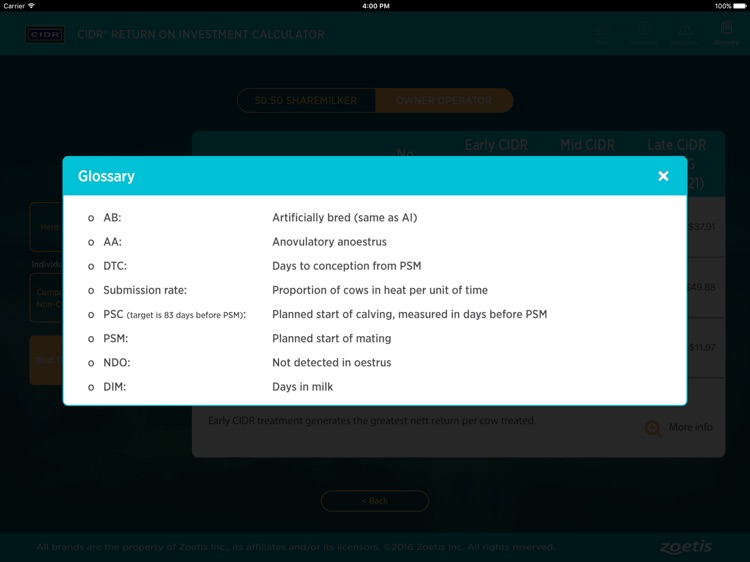Select the AB glossary term
Viewport: 750px width, 562px height.
point(112,218)
